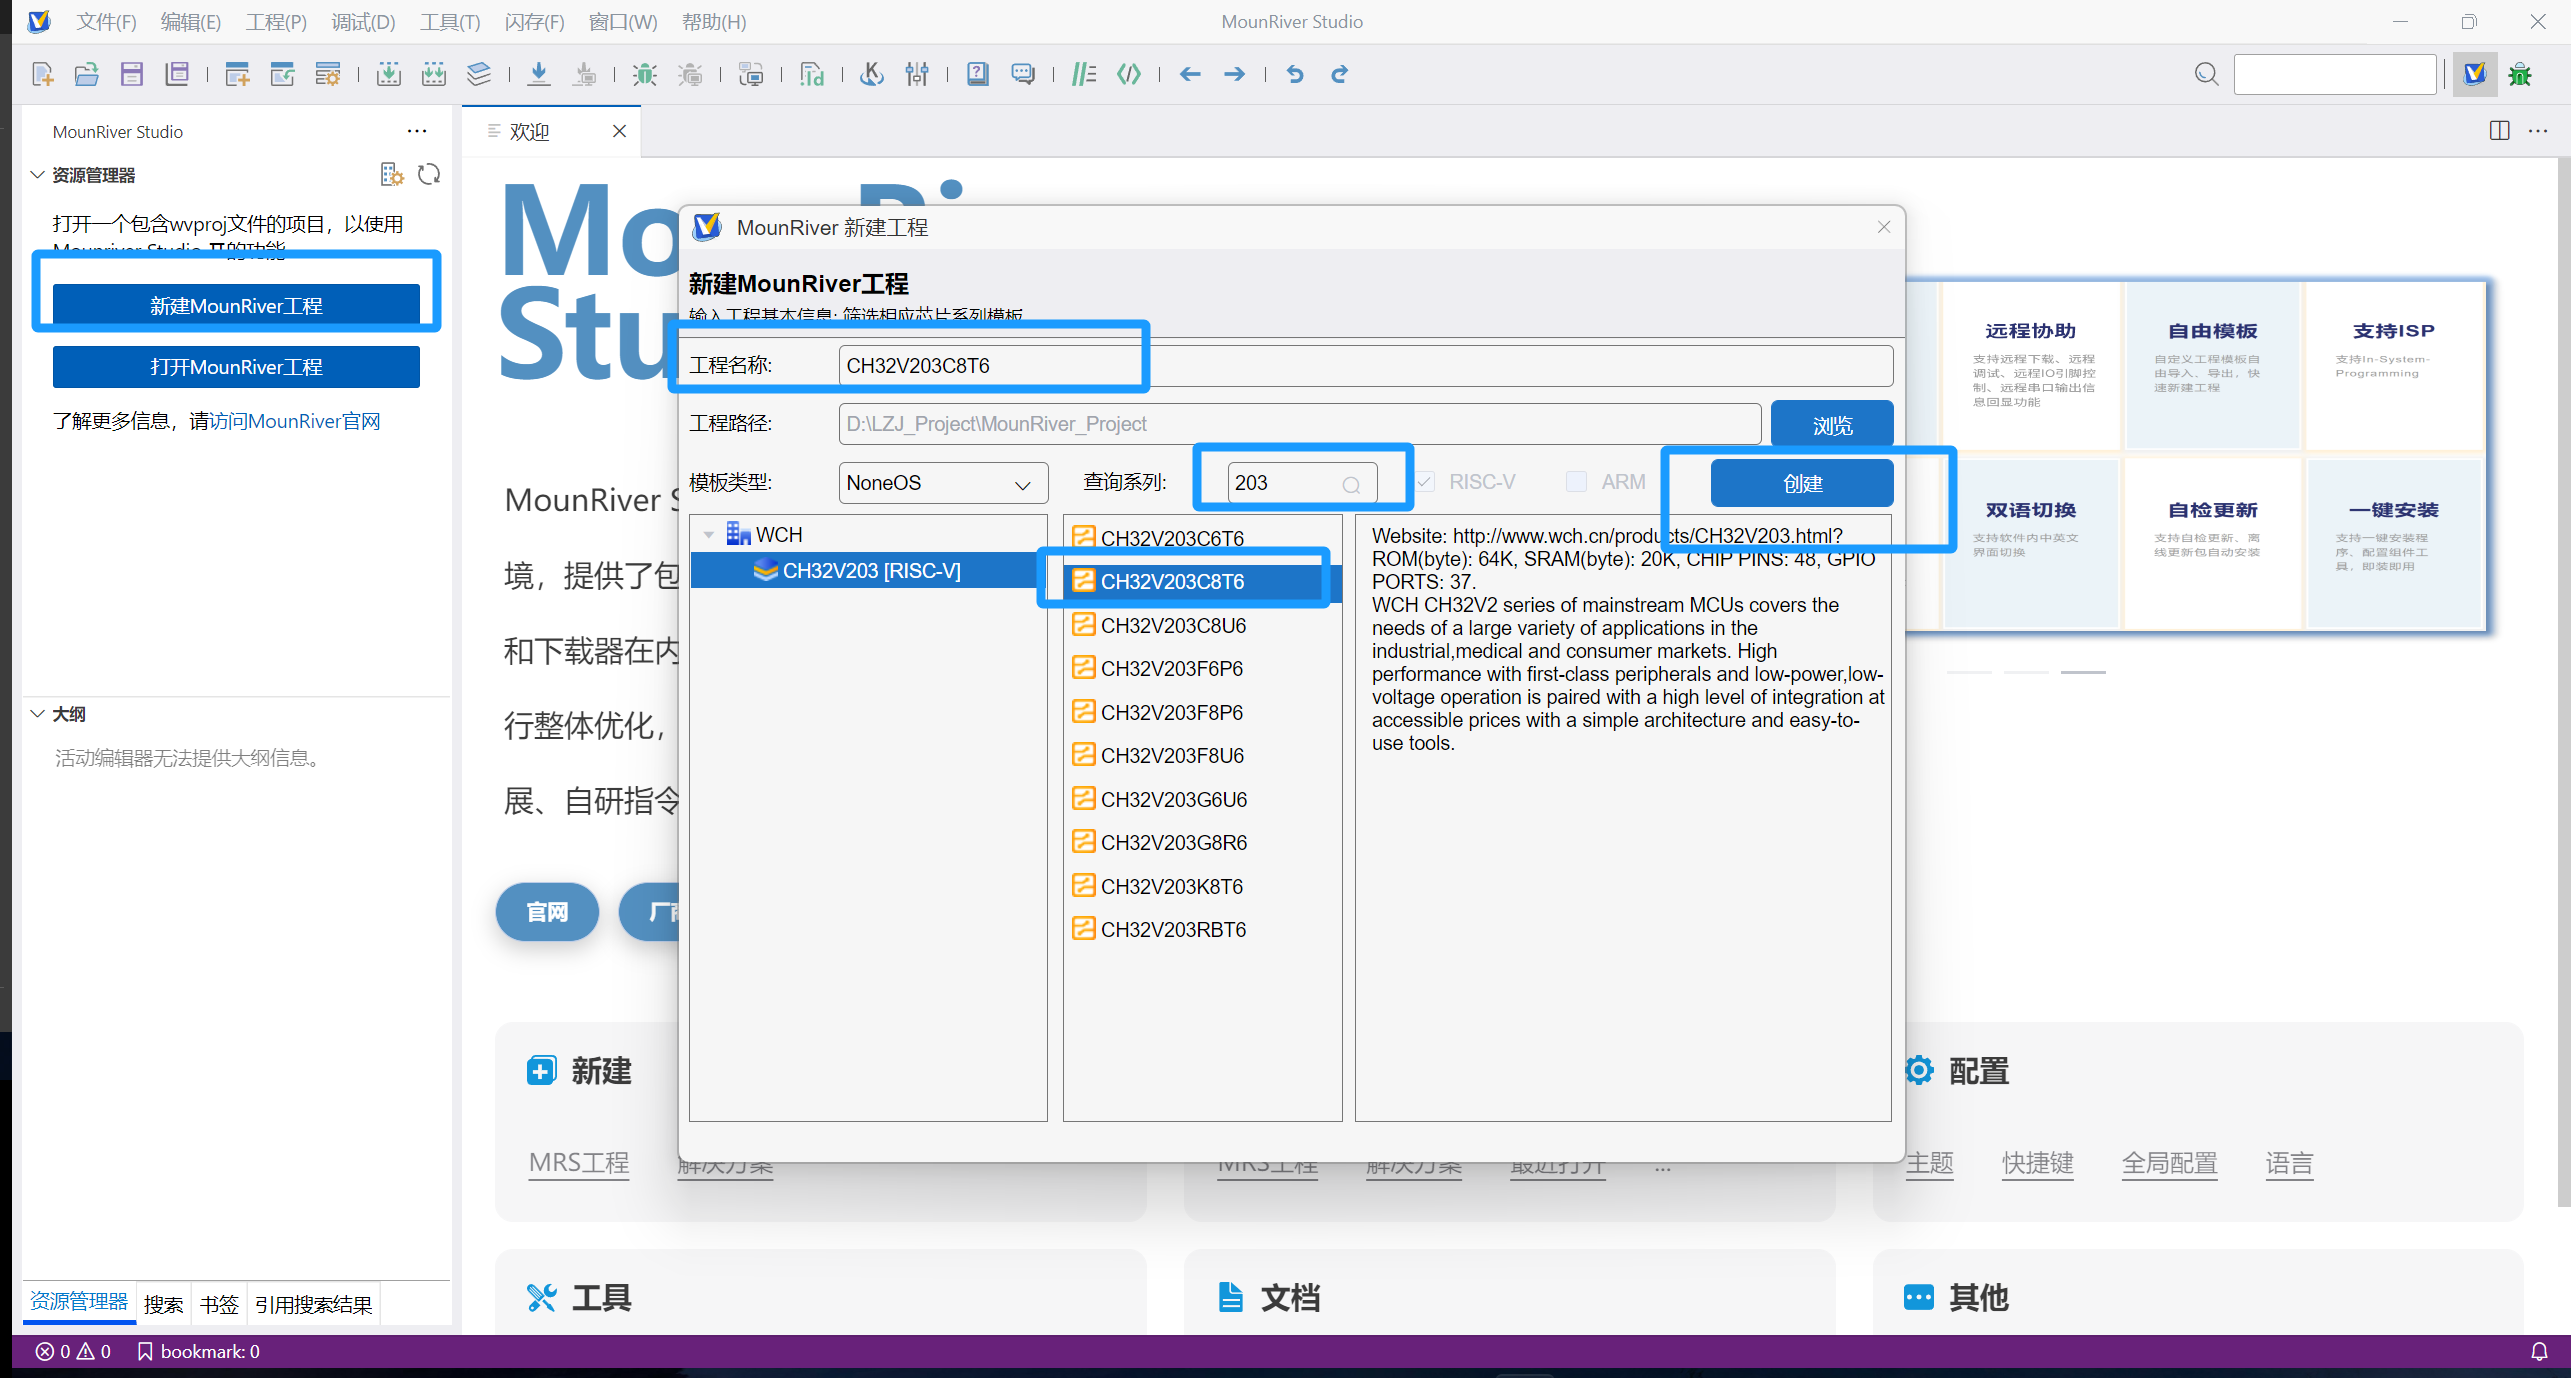The width and height of the screenshot is (2571, 1378).
Task: Click the monitors remote toolbar icon
Action: 751,74
